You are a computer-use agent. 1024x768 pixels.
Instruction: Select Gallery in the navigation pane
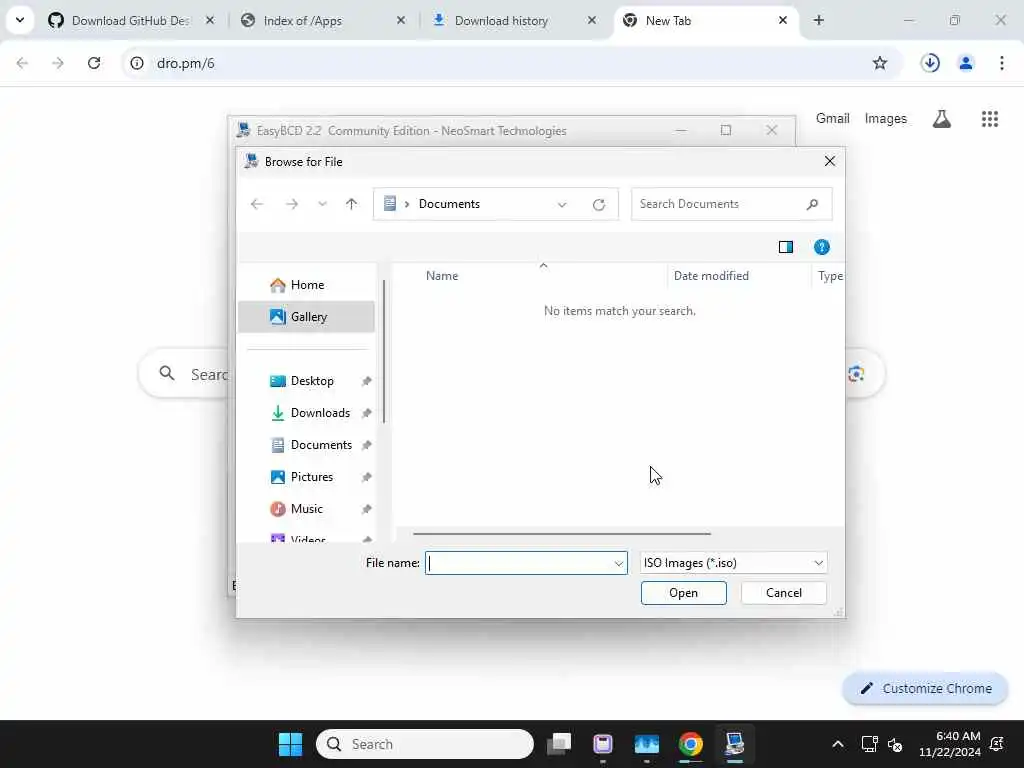pos(306,317)
